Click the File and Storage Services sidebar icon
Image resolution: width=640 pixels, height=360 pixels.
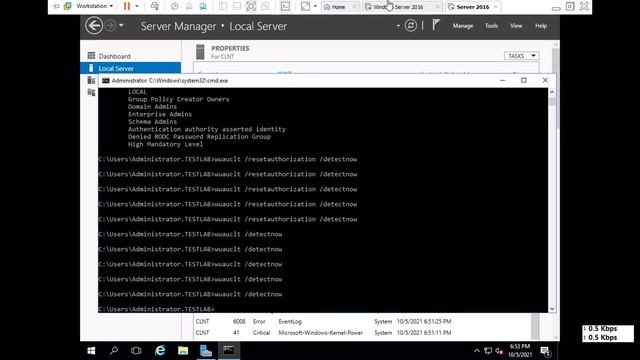pyautogui.click(x=91, y=93)
